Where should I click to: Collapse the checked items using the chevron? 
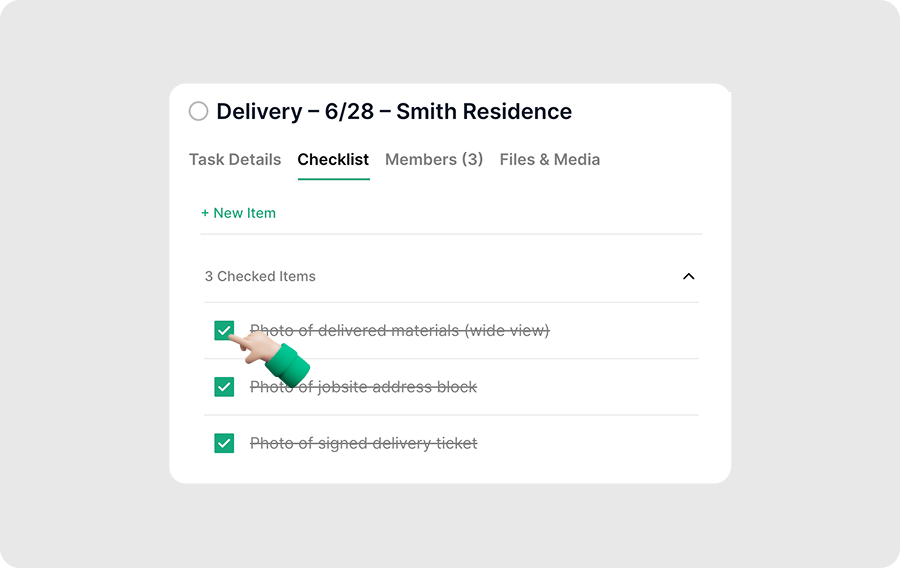(688, 276)
